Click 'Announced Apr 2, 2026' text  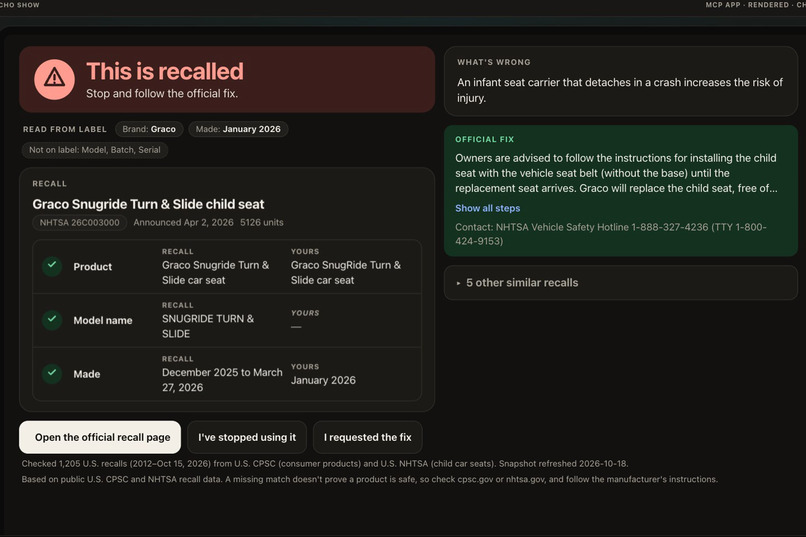pos(184,223)
